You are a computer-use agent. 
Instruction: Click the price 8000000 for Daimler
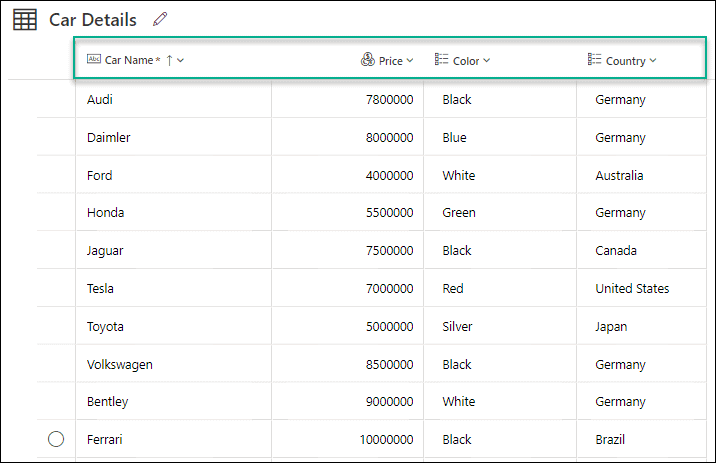390,137
